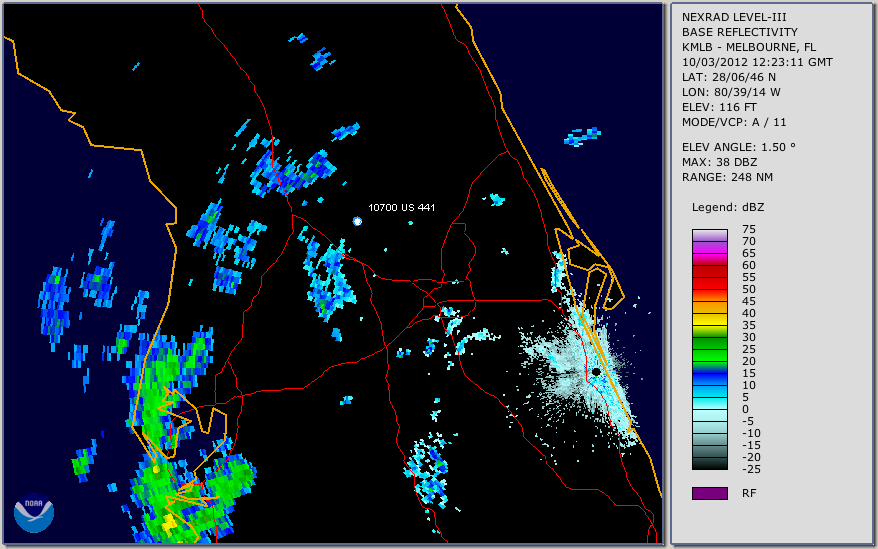Click the 'BASE REFLECTIVITY' text
The width and height of the screenshot is (878, 549).
click(x=740, y=32)
